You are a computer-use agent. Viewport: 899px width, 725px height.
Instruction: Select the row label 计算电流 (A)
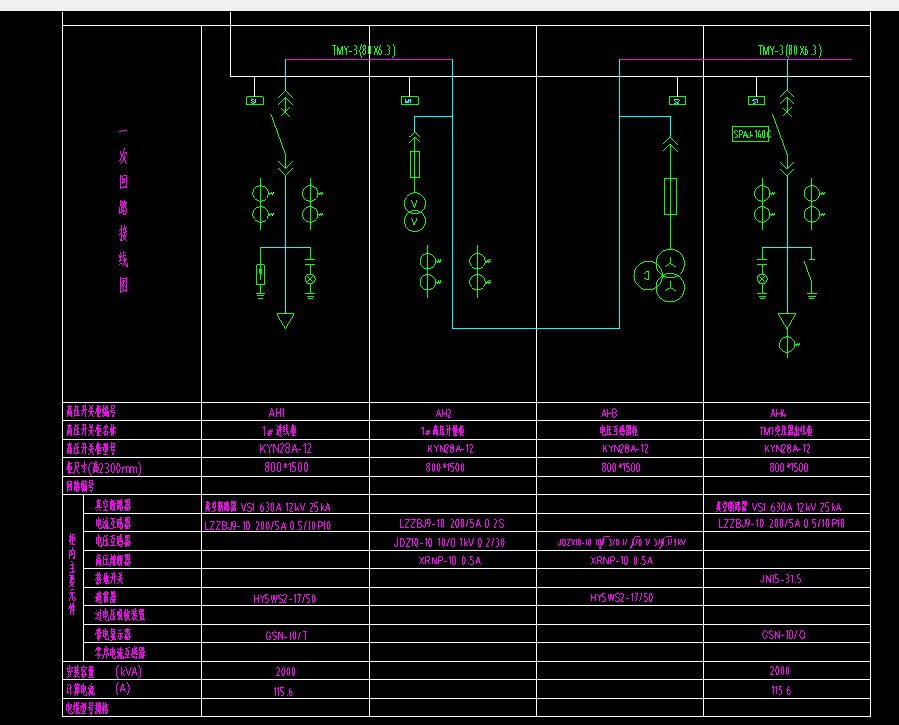(x=98, y=689)
